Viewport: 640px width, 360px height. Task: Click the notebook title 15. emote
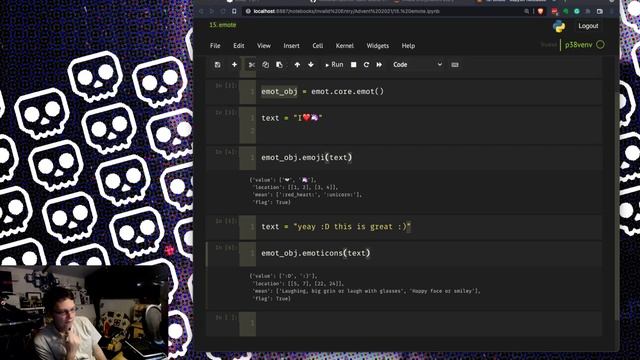(x=222, y=25)
